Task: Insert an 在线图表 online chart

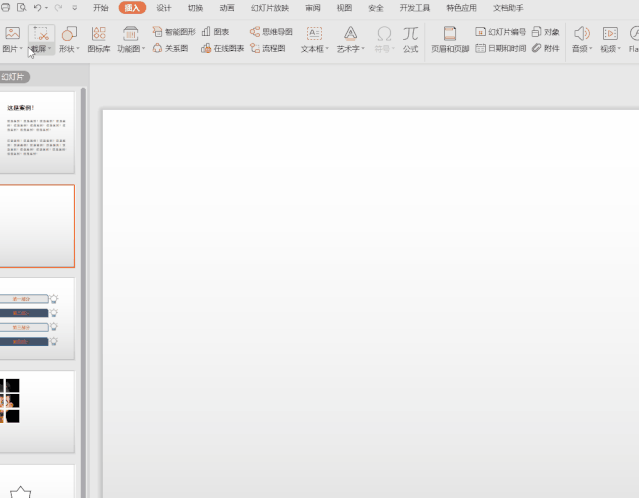Action: tap(223, 48)
